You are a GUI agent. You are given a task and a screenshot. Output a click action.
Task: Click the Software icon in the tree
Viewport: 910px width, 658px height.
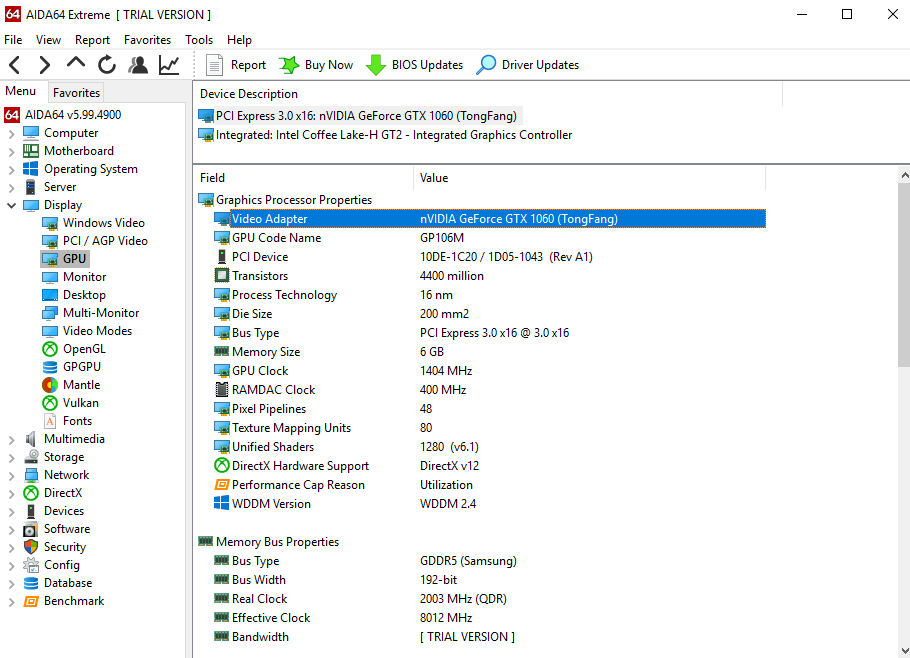[31, 529]
